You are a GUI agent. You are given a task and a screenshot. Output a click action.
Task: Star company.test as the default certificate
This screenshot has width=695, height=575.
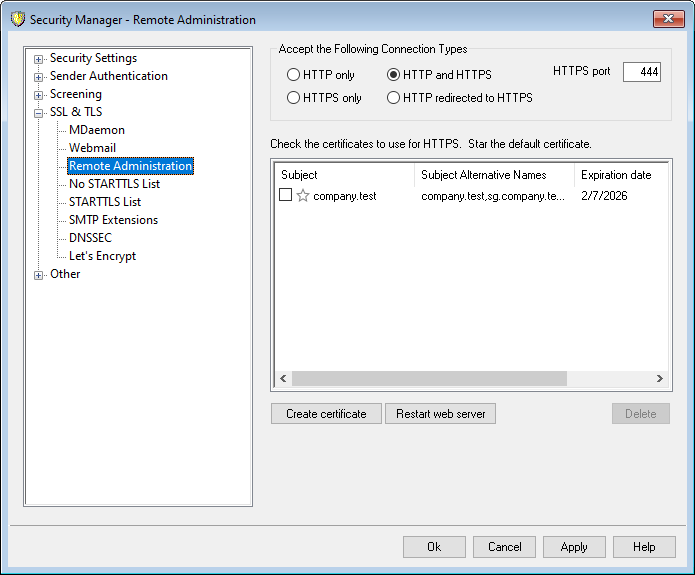303,196
